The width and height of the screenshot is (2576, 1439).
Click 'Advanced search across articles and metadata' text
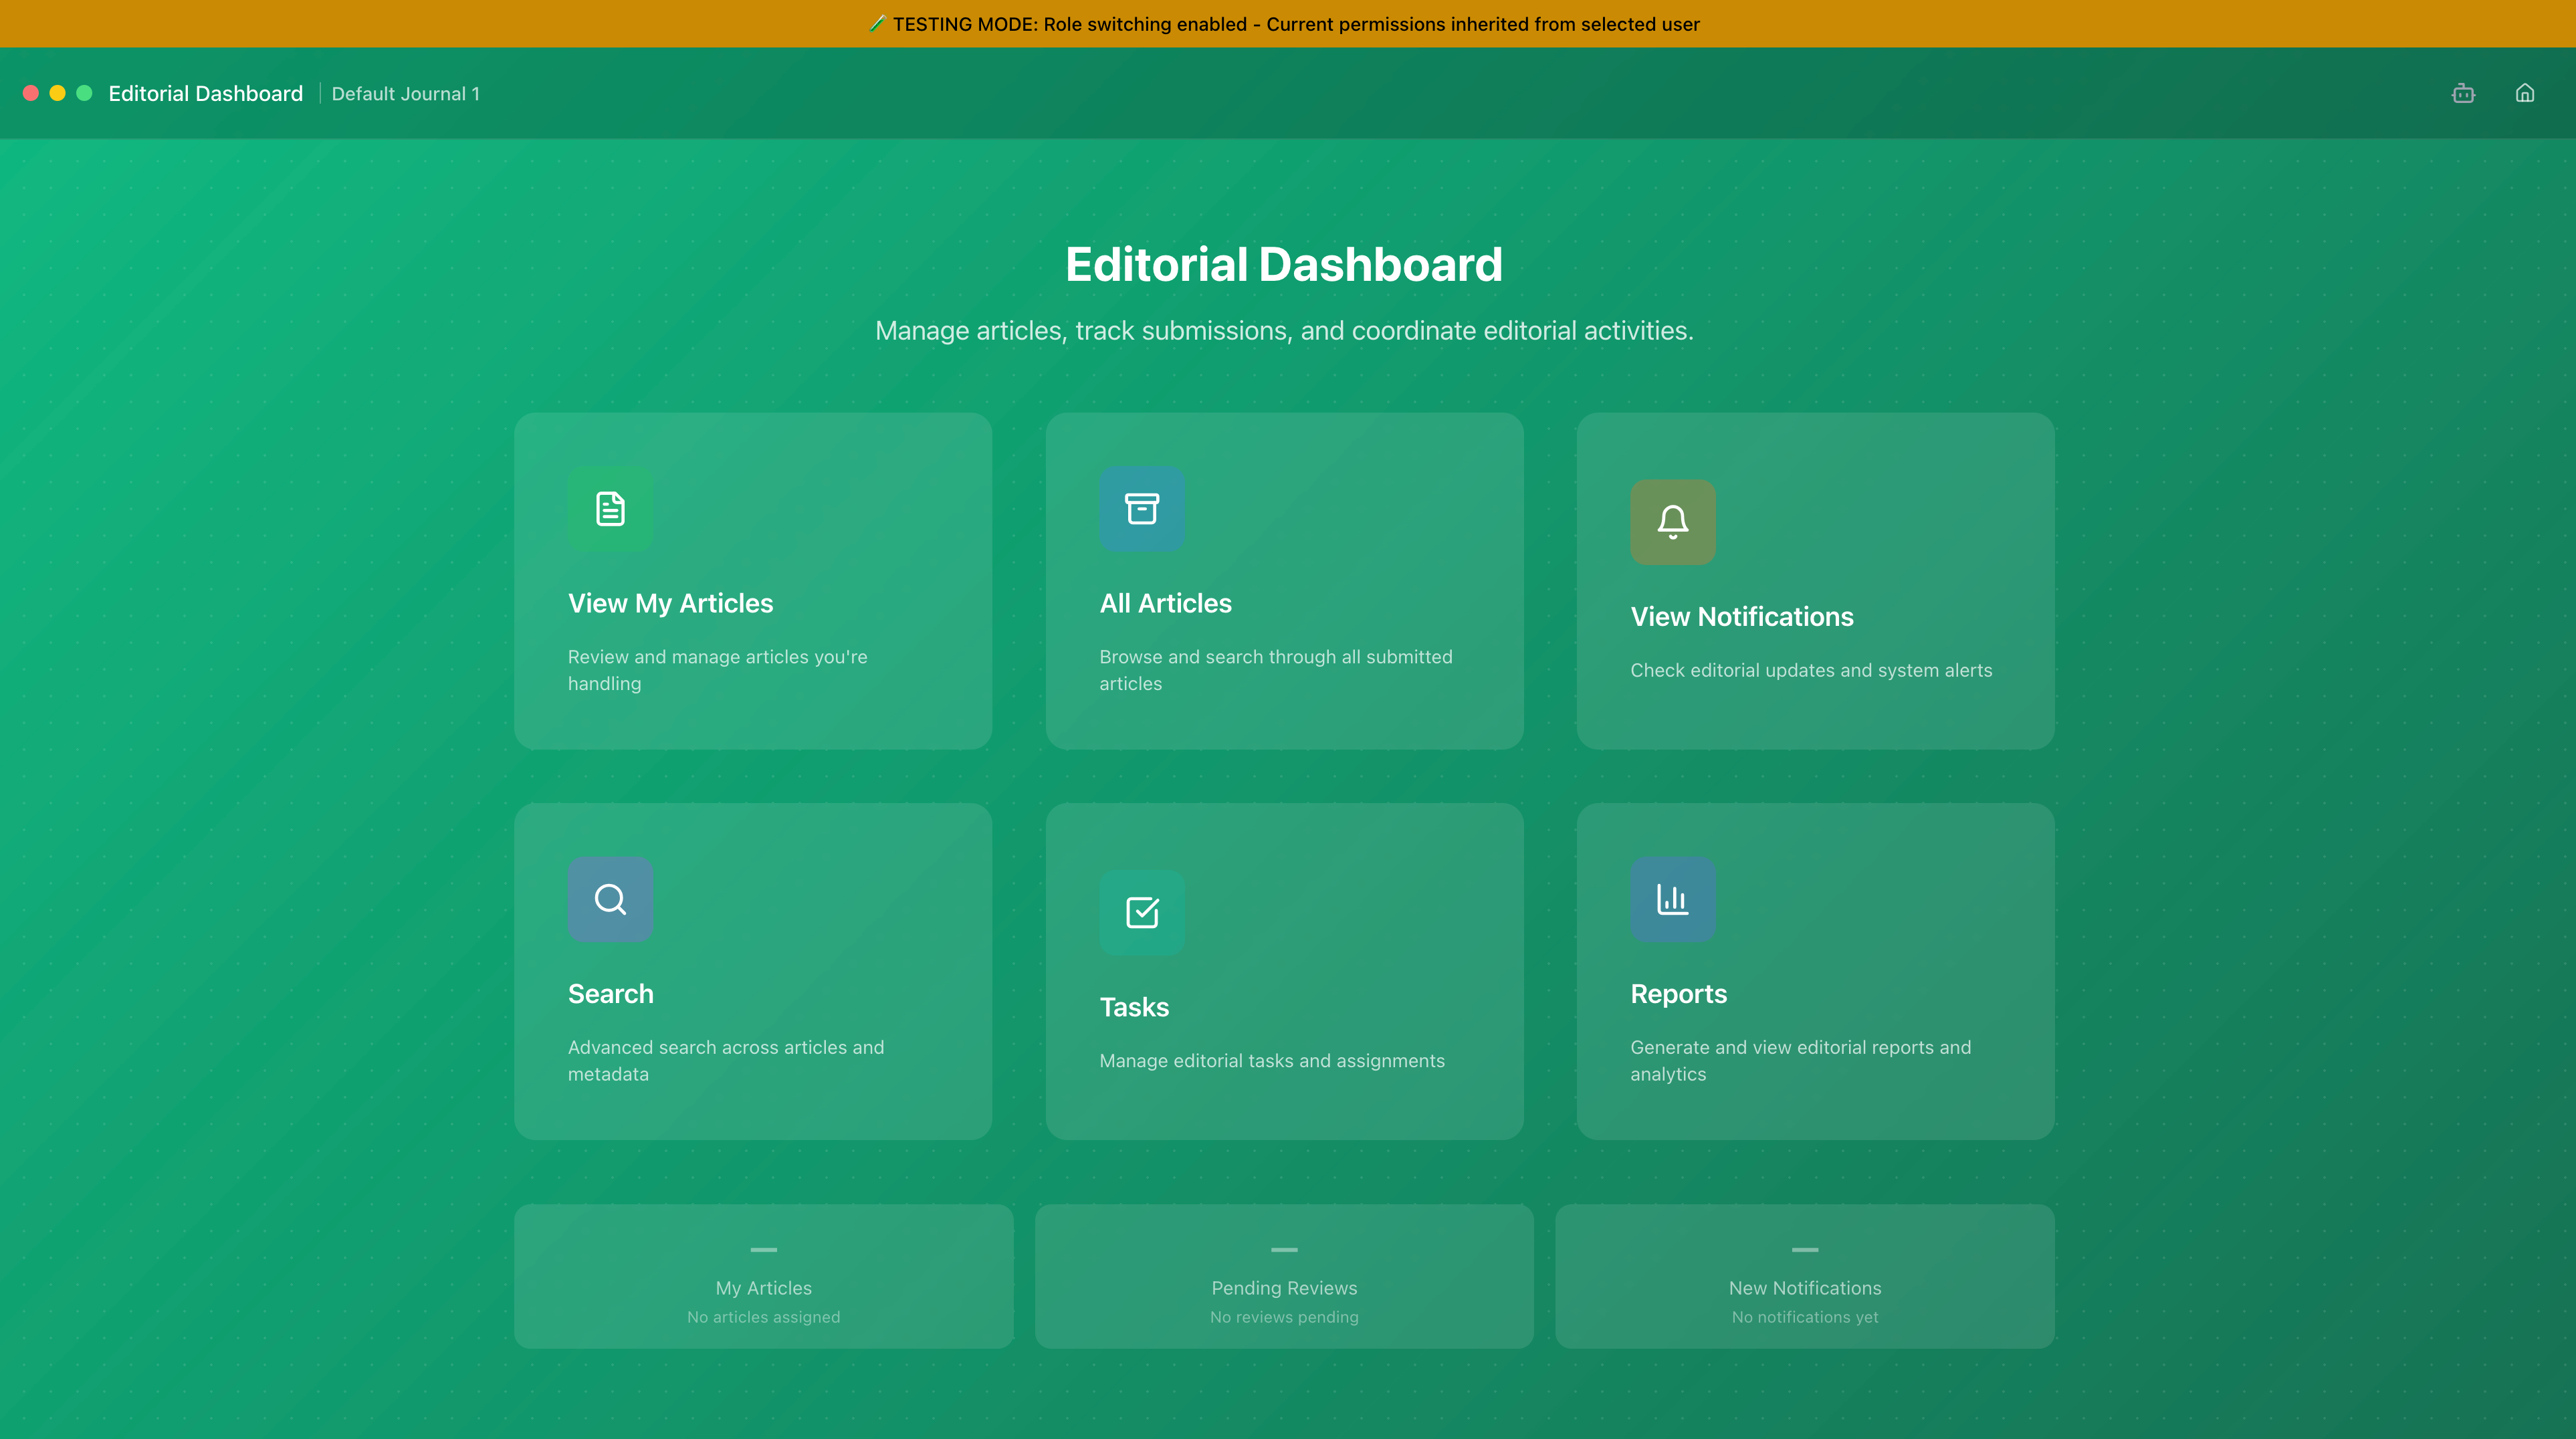click(726, 1060)
